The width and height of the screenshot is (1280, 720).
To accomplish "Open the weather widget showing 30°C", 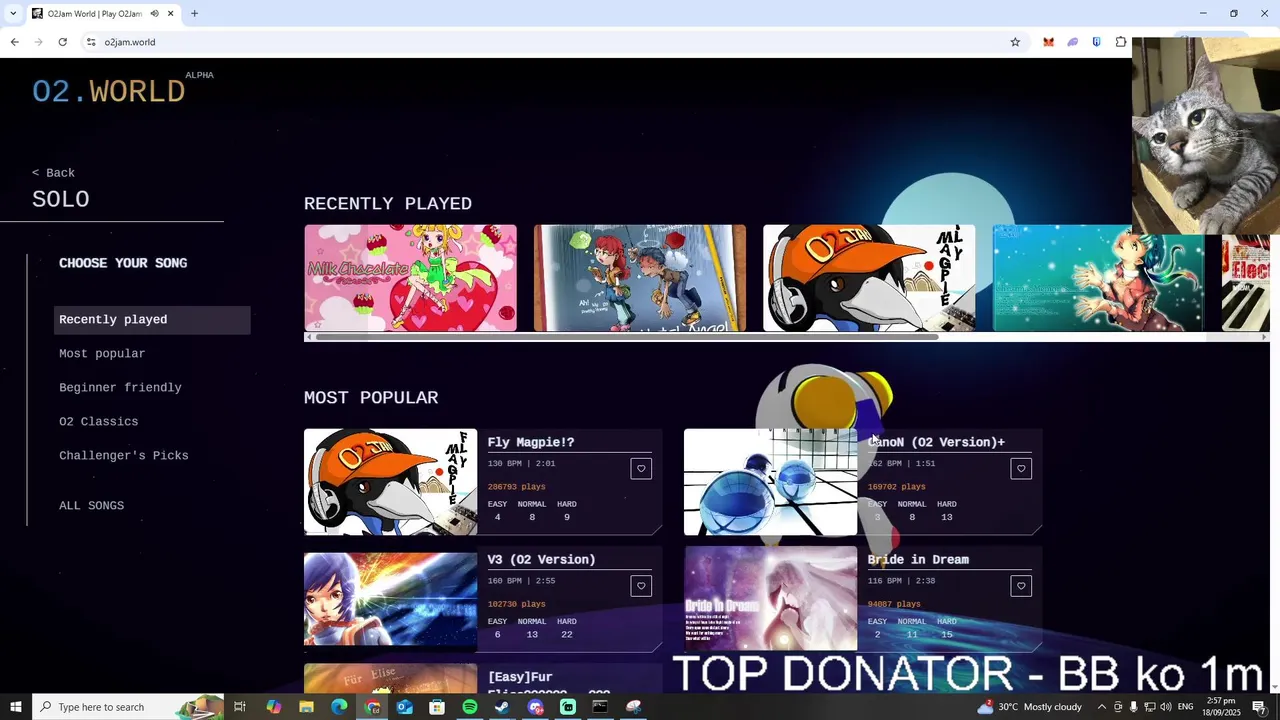I will point(1029,707).
